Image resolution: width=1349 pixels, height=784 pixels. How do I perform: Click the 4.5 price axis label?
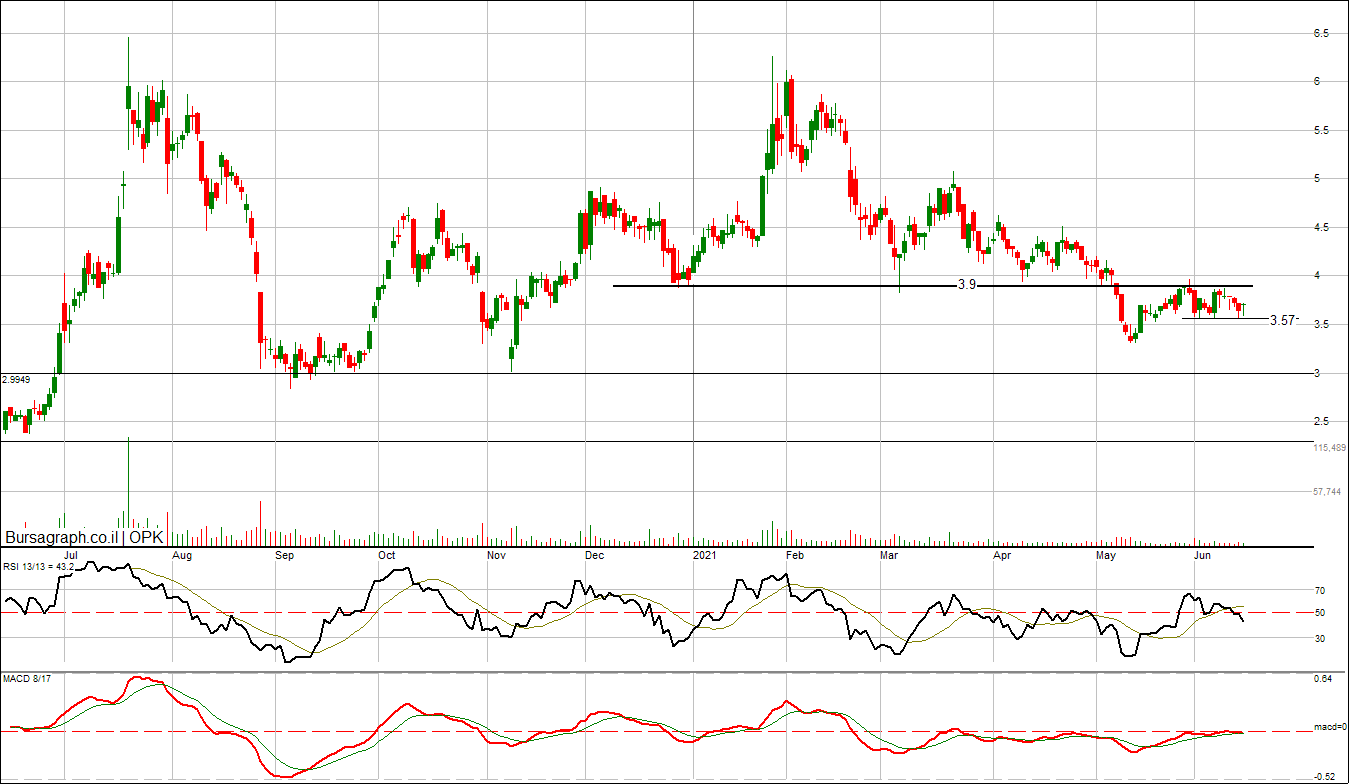[1320, 228]
